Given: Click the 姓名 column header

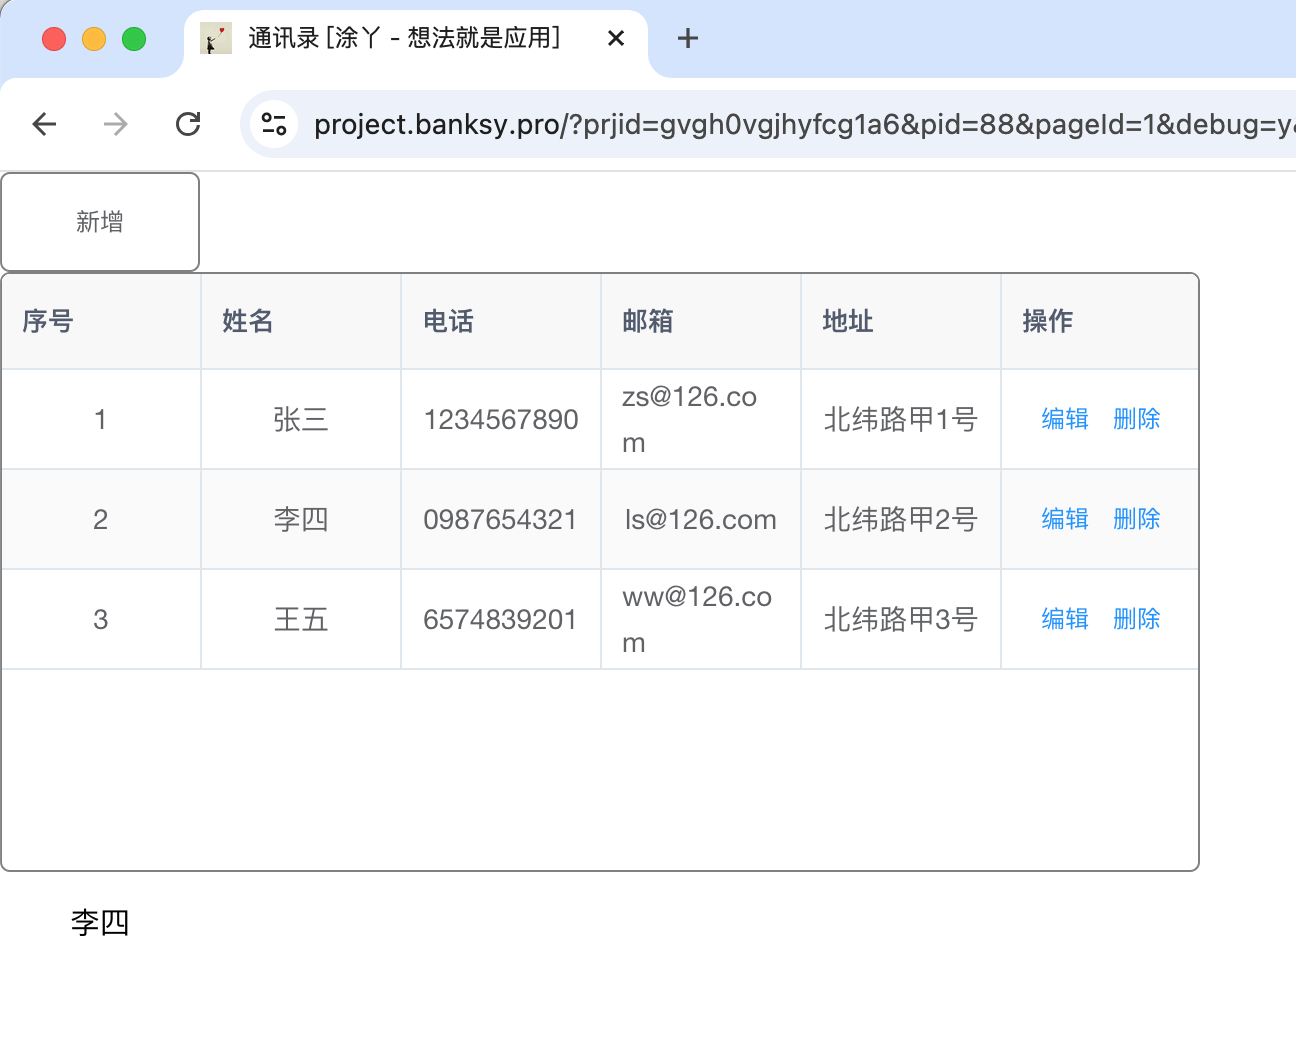Looking at the screenshot, I should 301,321.
